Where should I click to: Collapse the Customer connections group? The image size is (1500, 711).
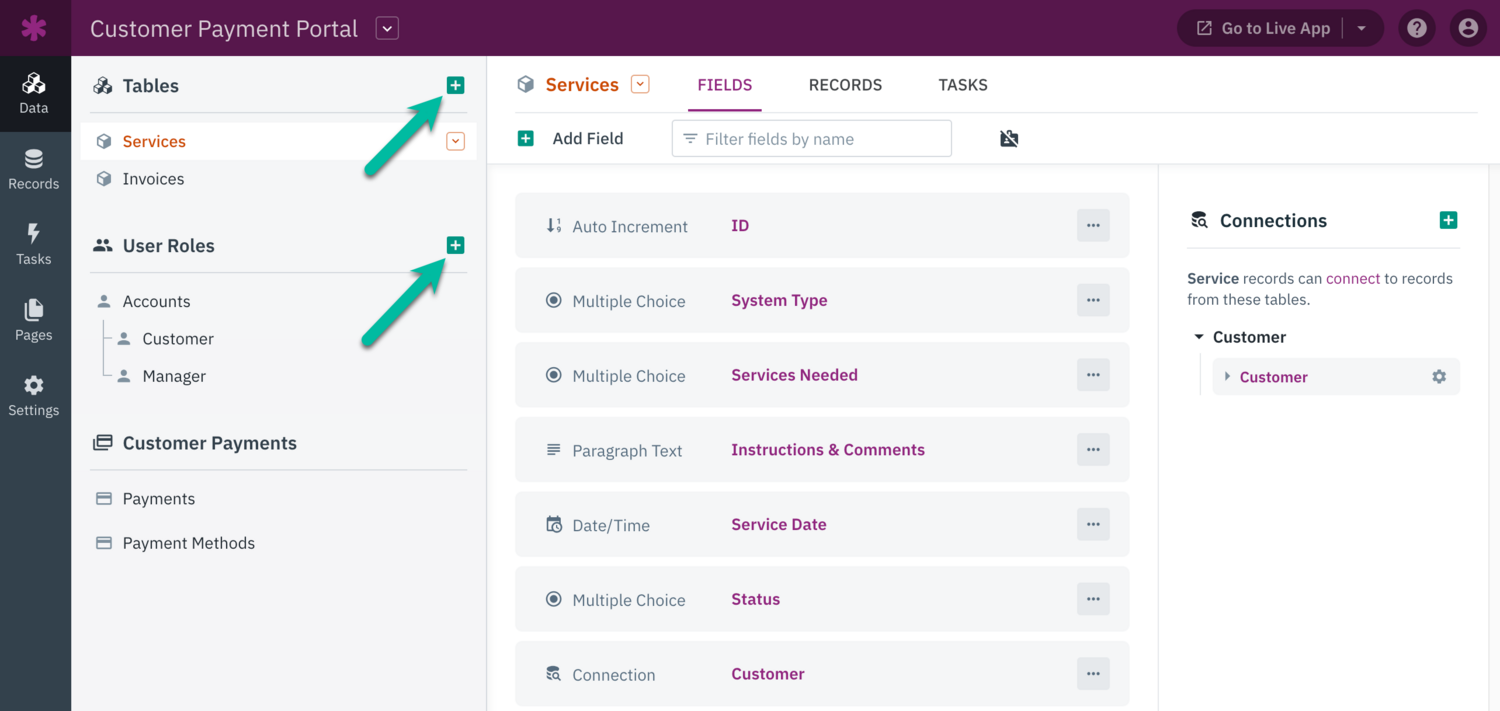[x=1199, y=337]
